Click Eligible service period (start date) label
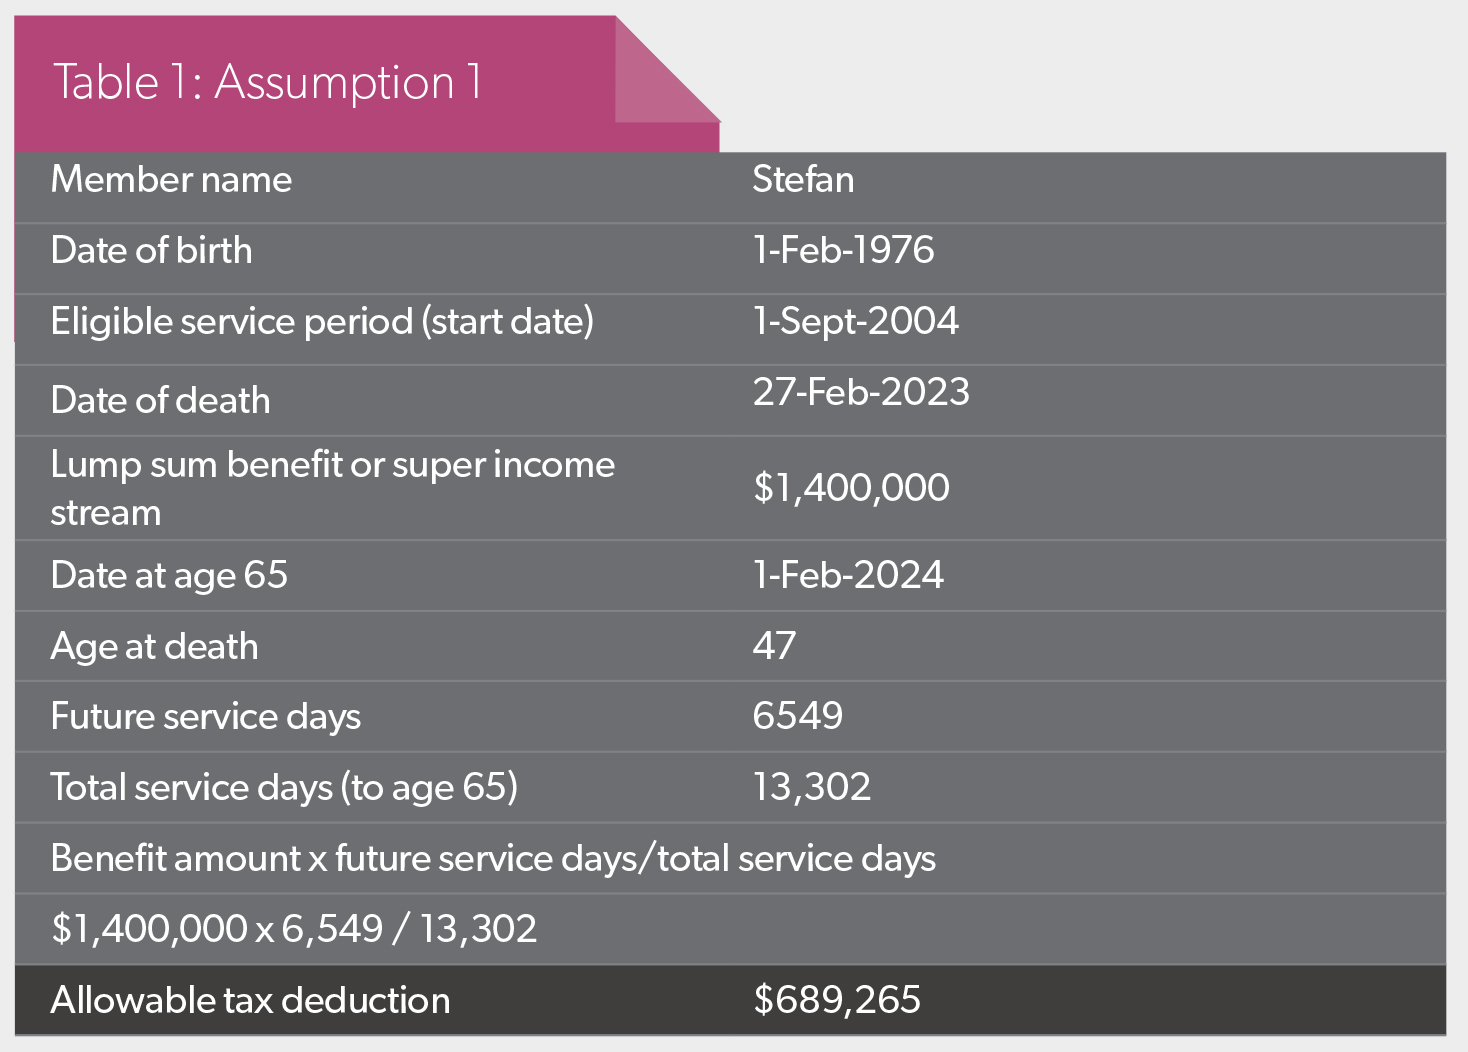Viewport: 1468px width, 1052px height. pos(322,322)
